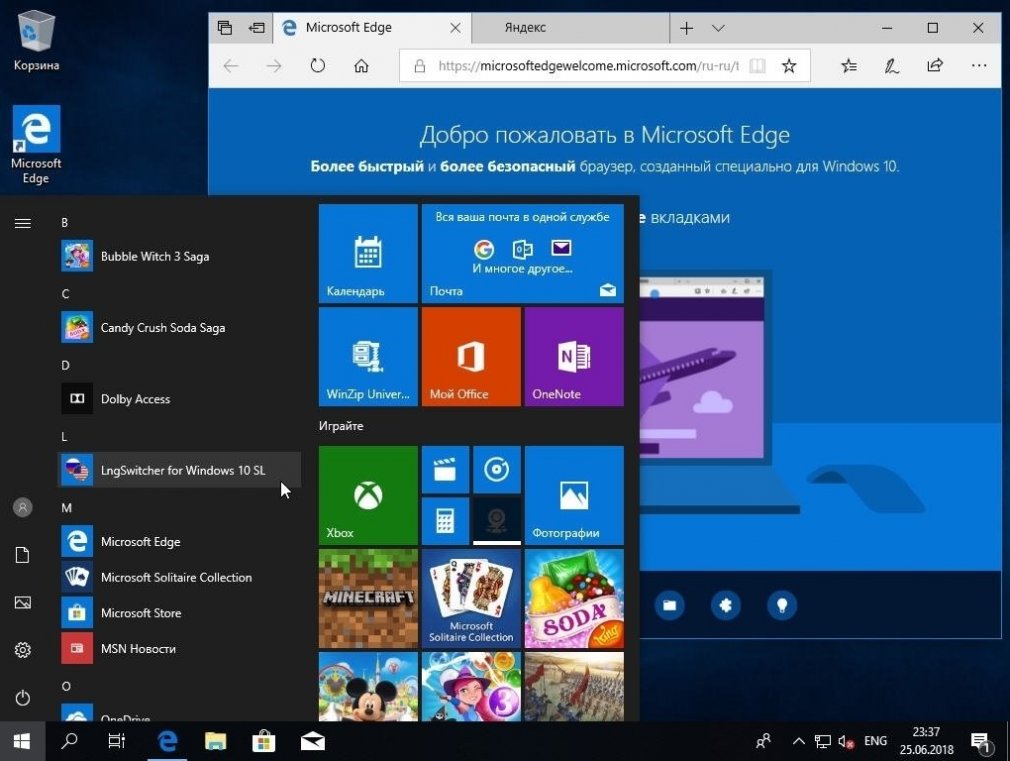Open a new tab in Edge

(687, 28)
